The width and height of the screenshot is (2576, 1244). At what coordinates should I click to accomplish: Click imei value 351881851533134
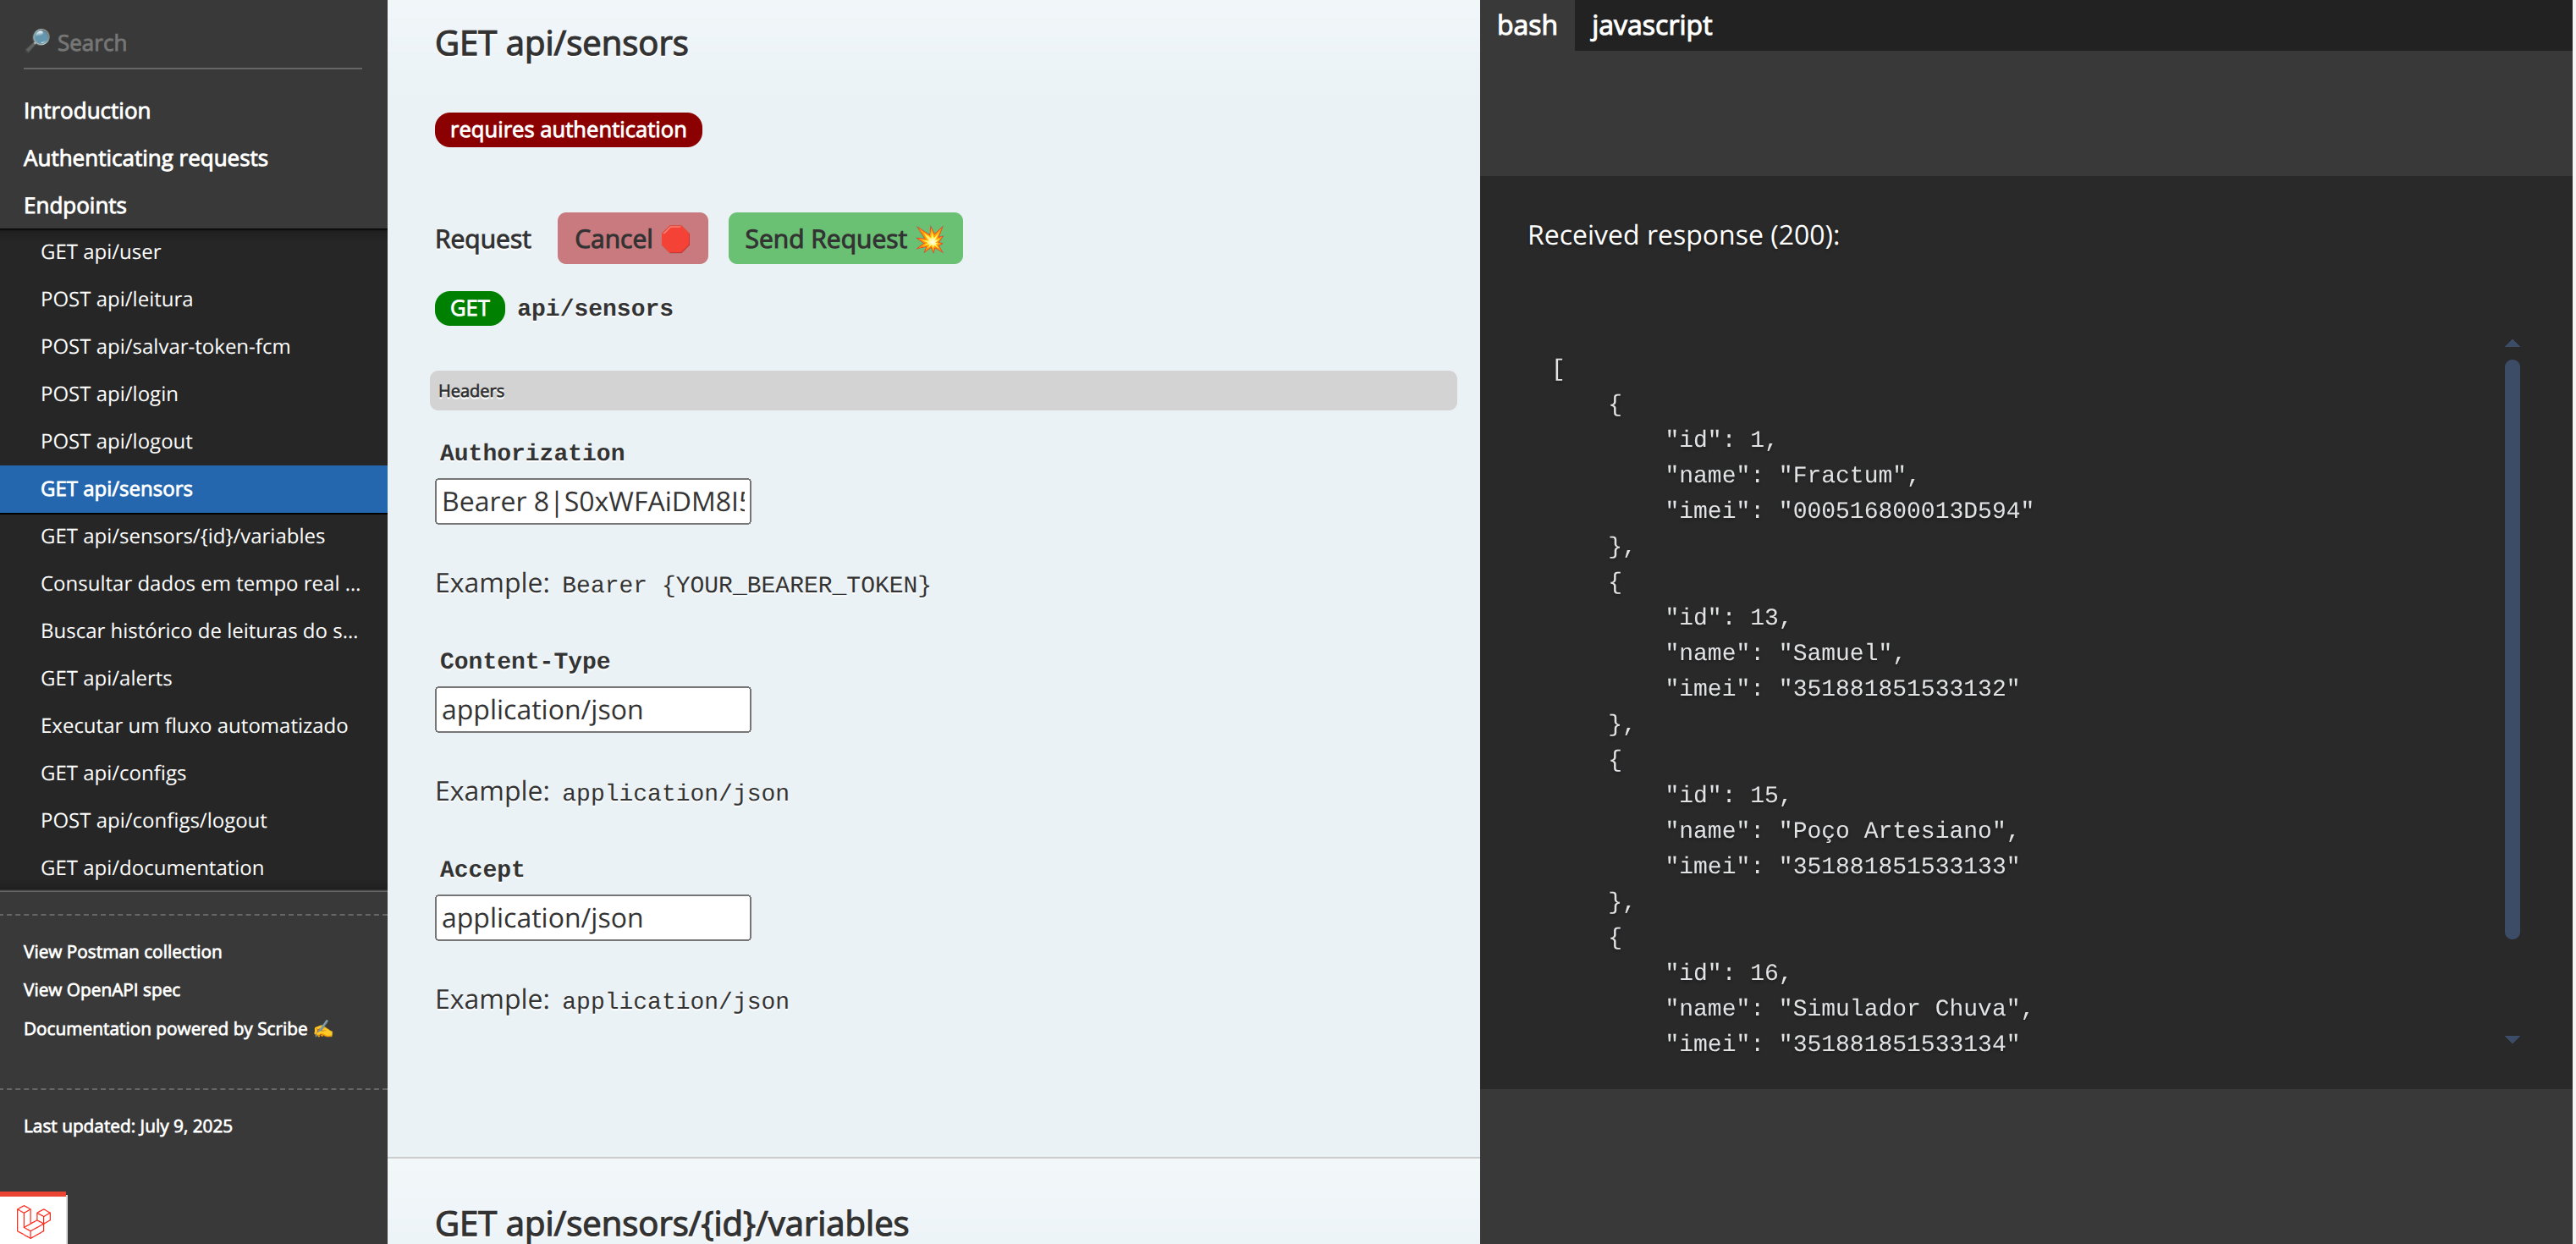pyautogui.click(x=1899, y=1044)
